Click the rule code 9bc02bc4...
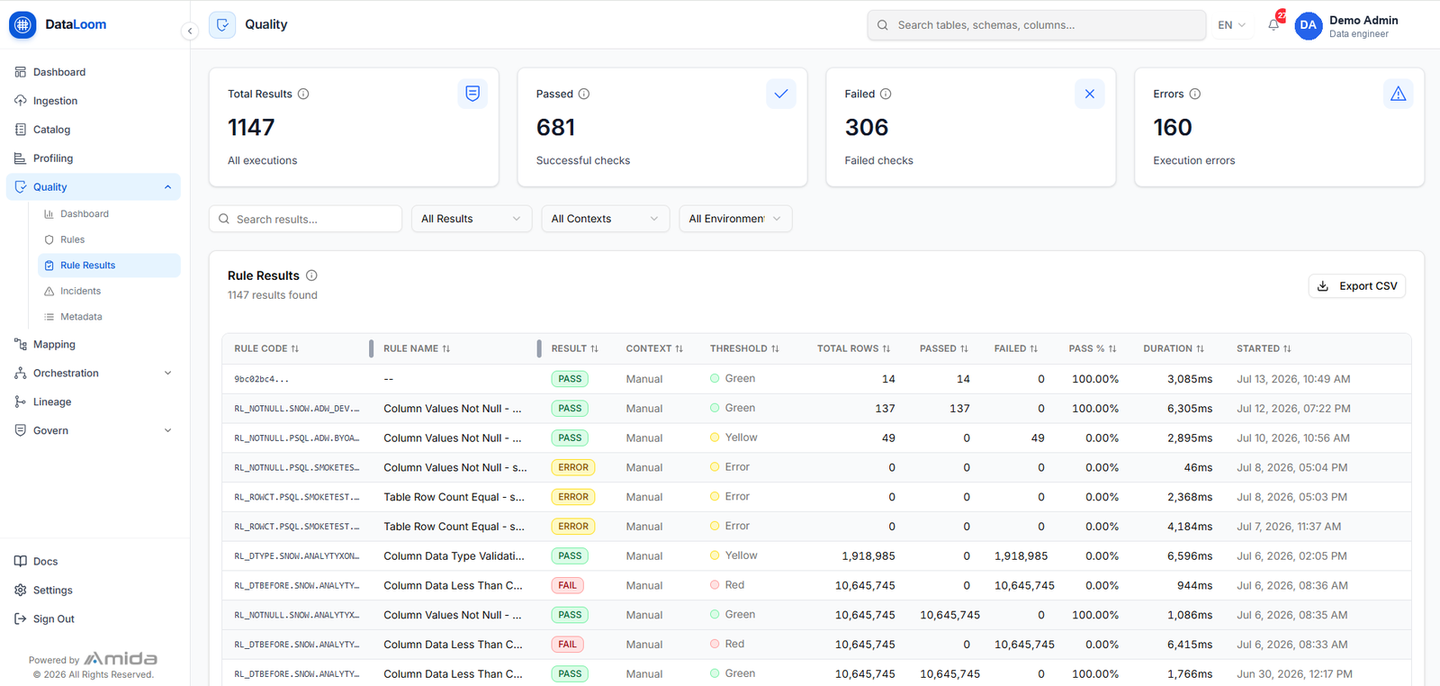Image resolution: width=1440 pixels, height=686 pixels. (262, 379)
